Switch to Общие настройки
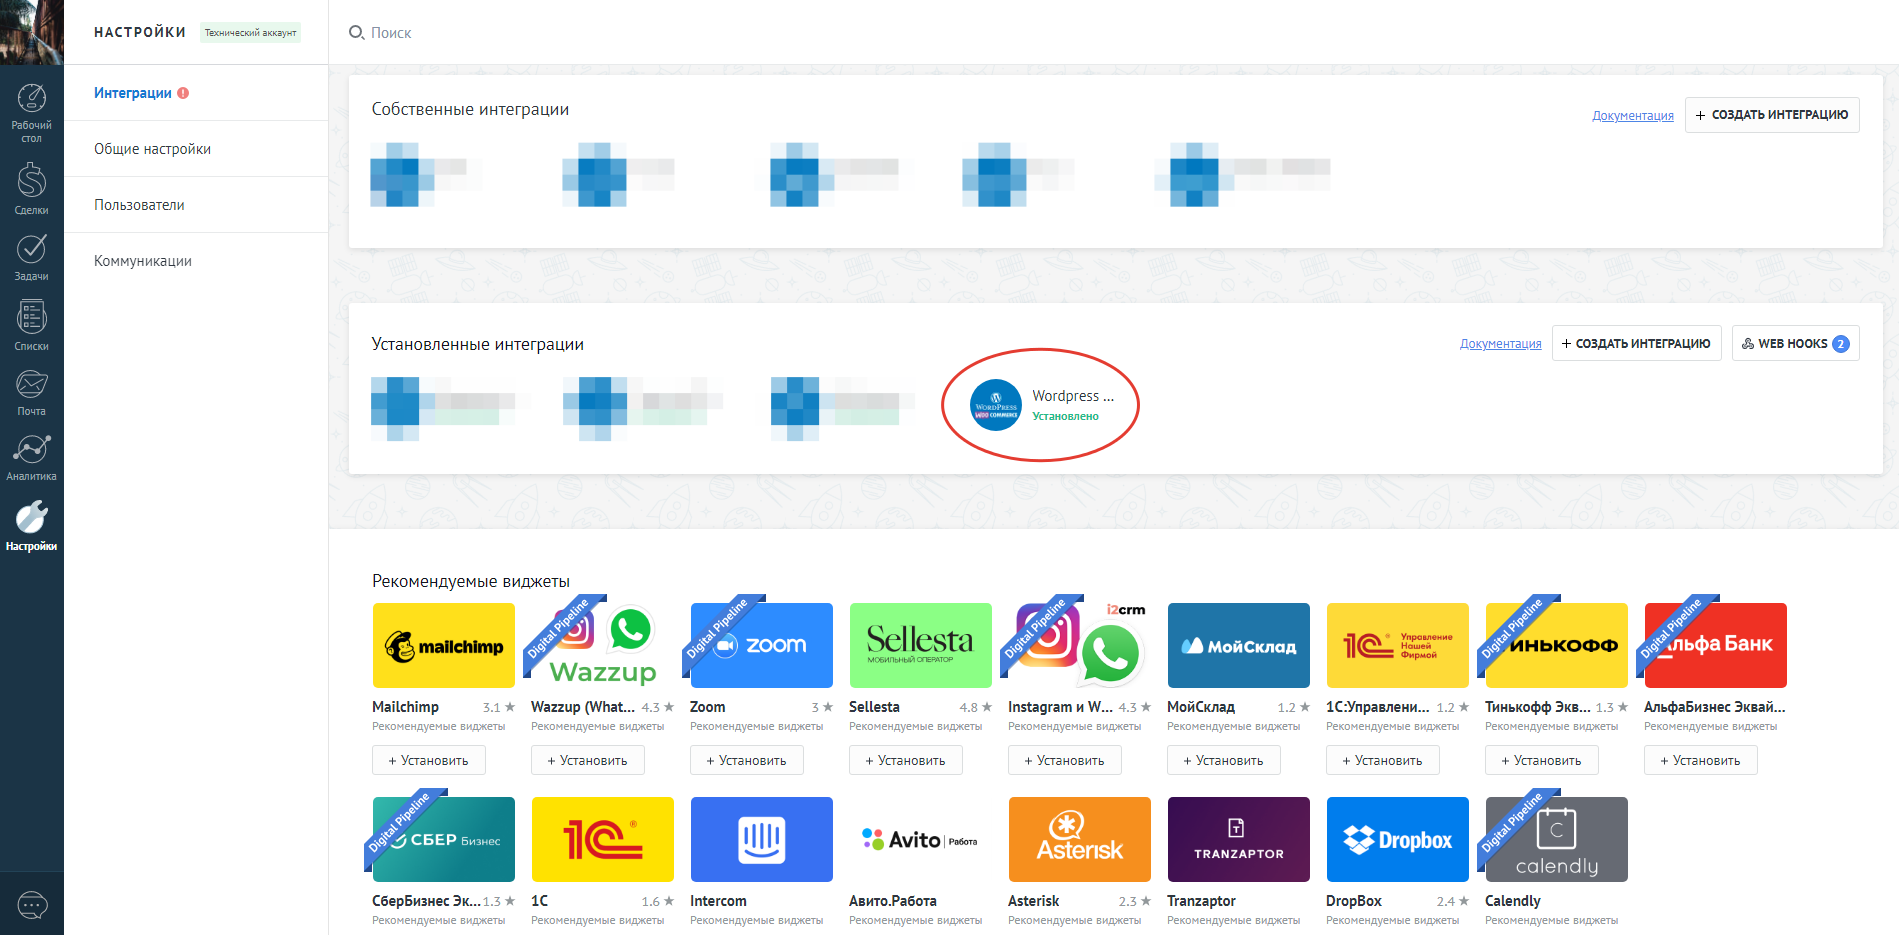Viewport: 1899px width, 935px height. pos(151,148)
